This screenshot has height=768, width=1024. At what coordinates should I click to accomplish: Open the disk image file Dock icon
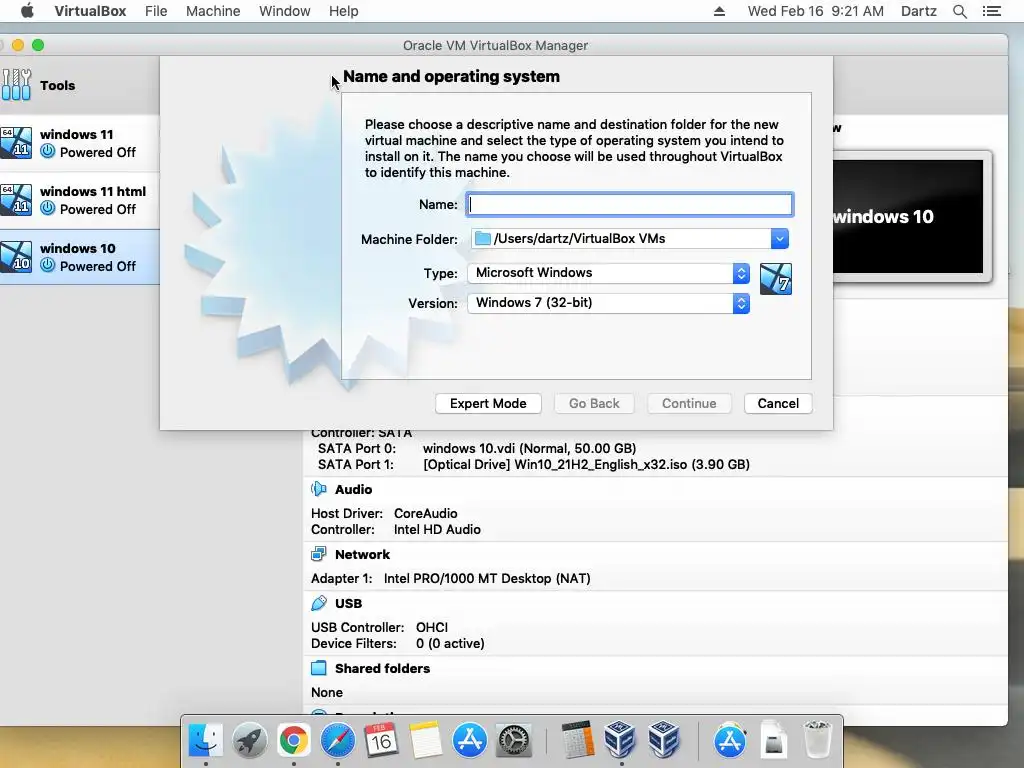(x=773, y=741)
